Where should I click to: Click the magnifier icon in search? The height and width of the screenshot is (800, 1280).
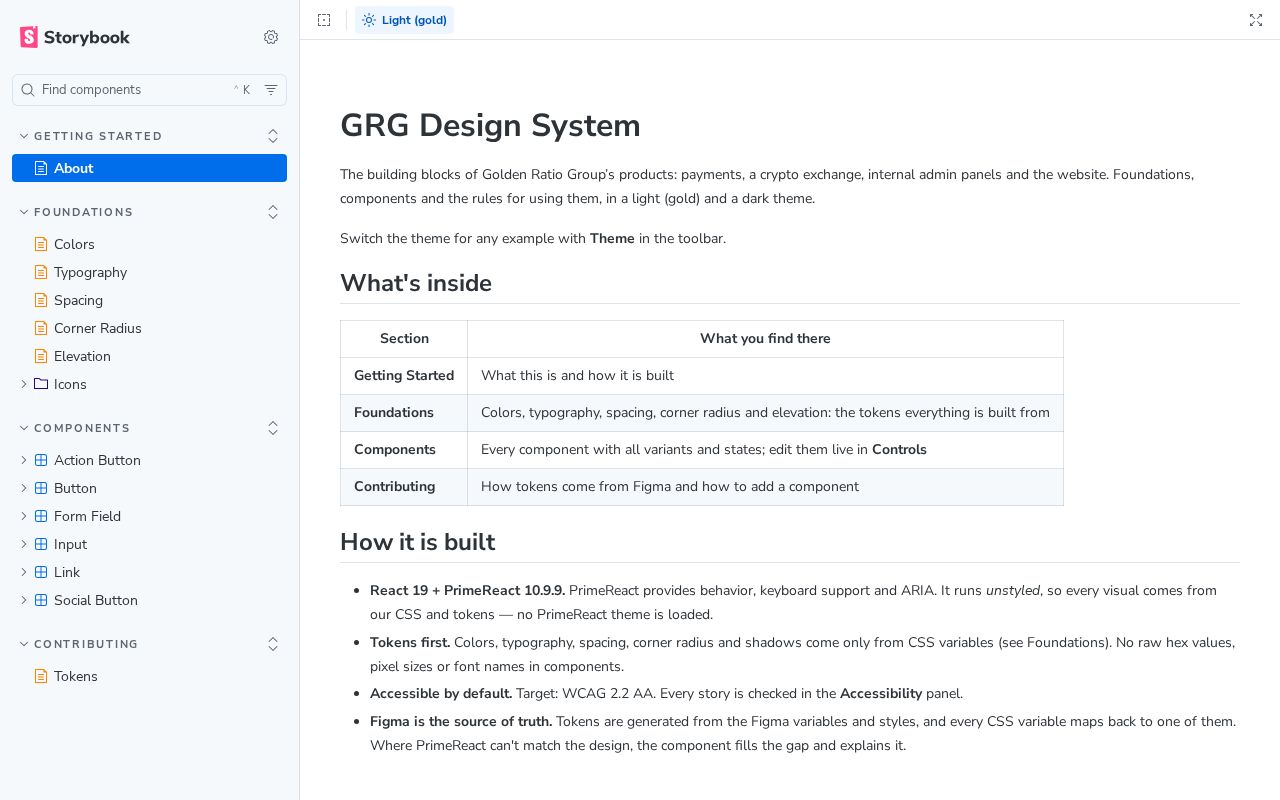tap(28, 90)
